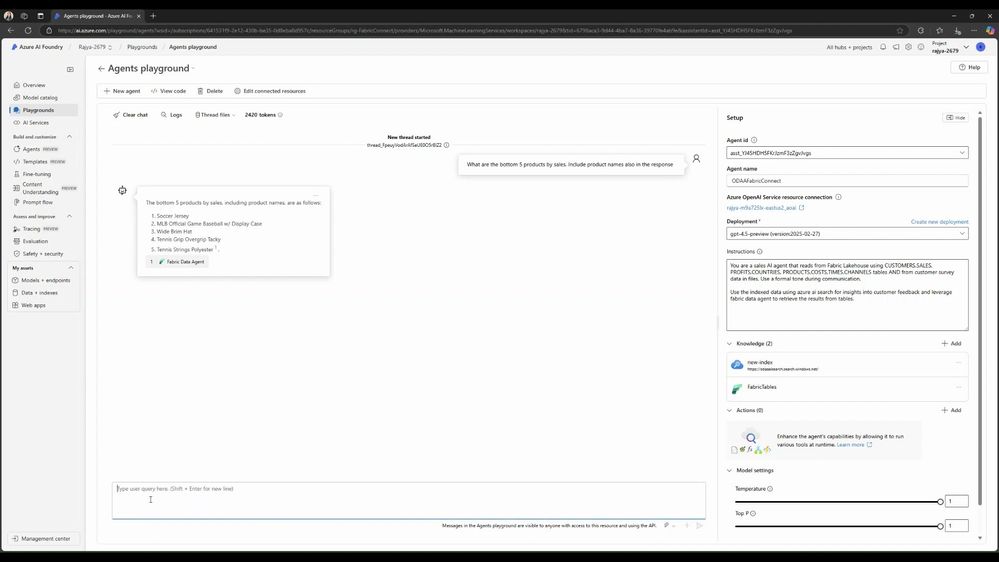Click the FabricTables Fabric icon
This screenshot has height=562, width=999.
[x=737, y=389]
